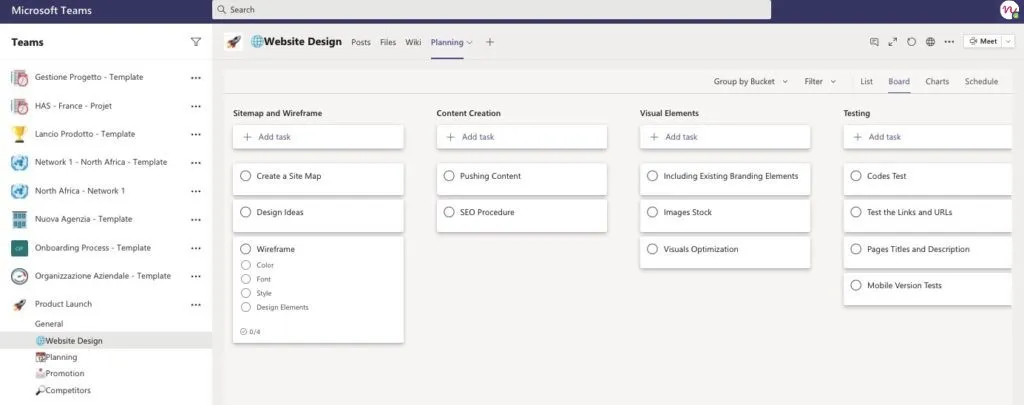1024x405 pixels.
Task: Mark Pushing Content task complete
Action: point(449,176)
